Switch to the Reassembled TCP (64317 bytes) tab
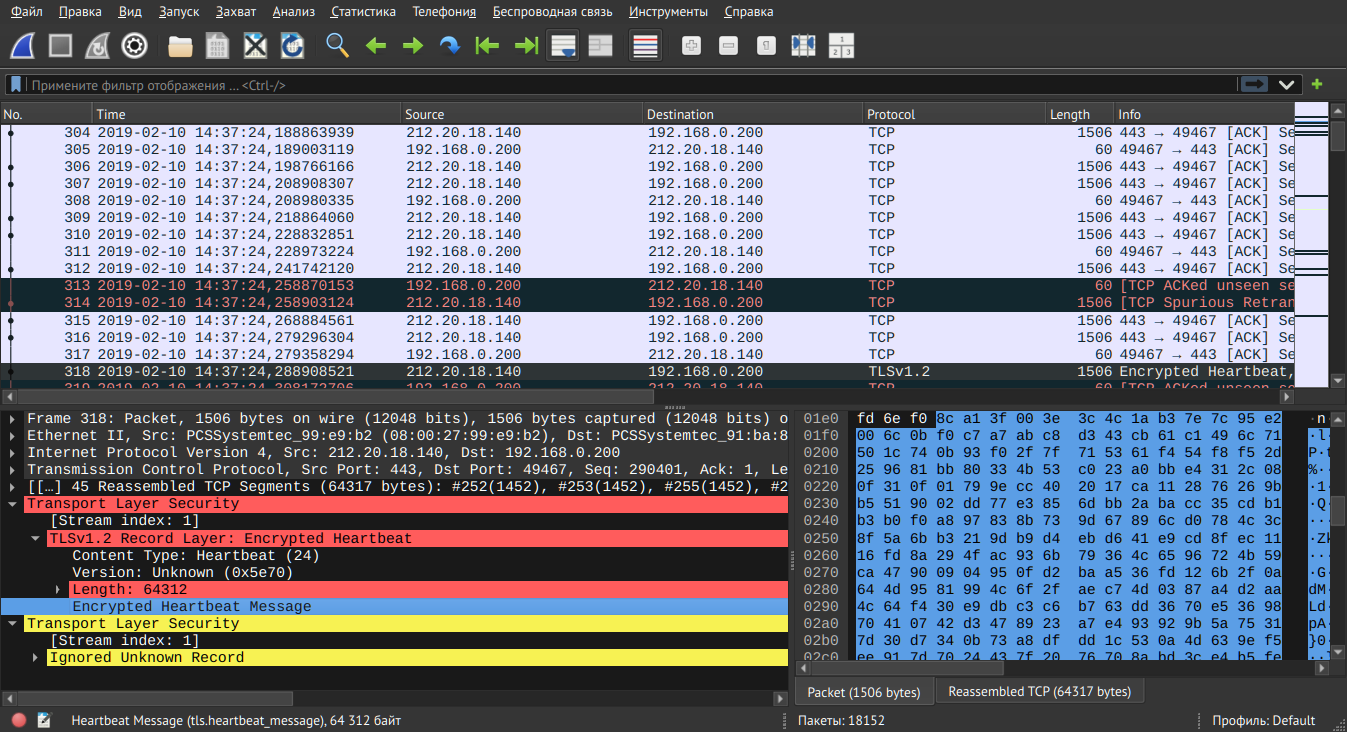This screenshot has width=1347, height=732. (1039, 692)
